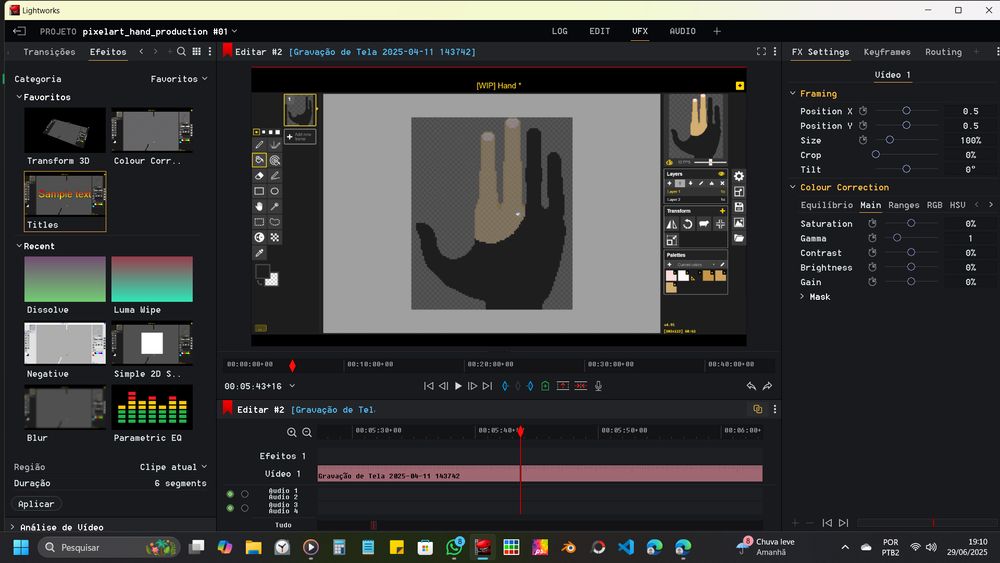Click the redo arrow icon
The width and height of the screenshot is (1000, 563).
point(767,386)
